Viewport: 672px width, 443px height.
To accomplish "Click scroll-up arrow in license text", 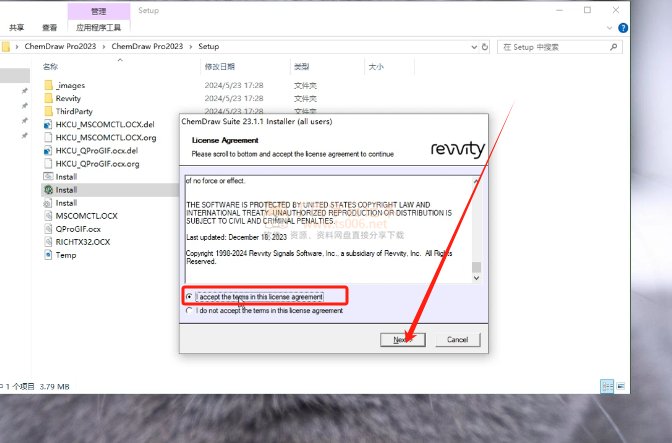I will pyautogui.click(x=476, y=181).
